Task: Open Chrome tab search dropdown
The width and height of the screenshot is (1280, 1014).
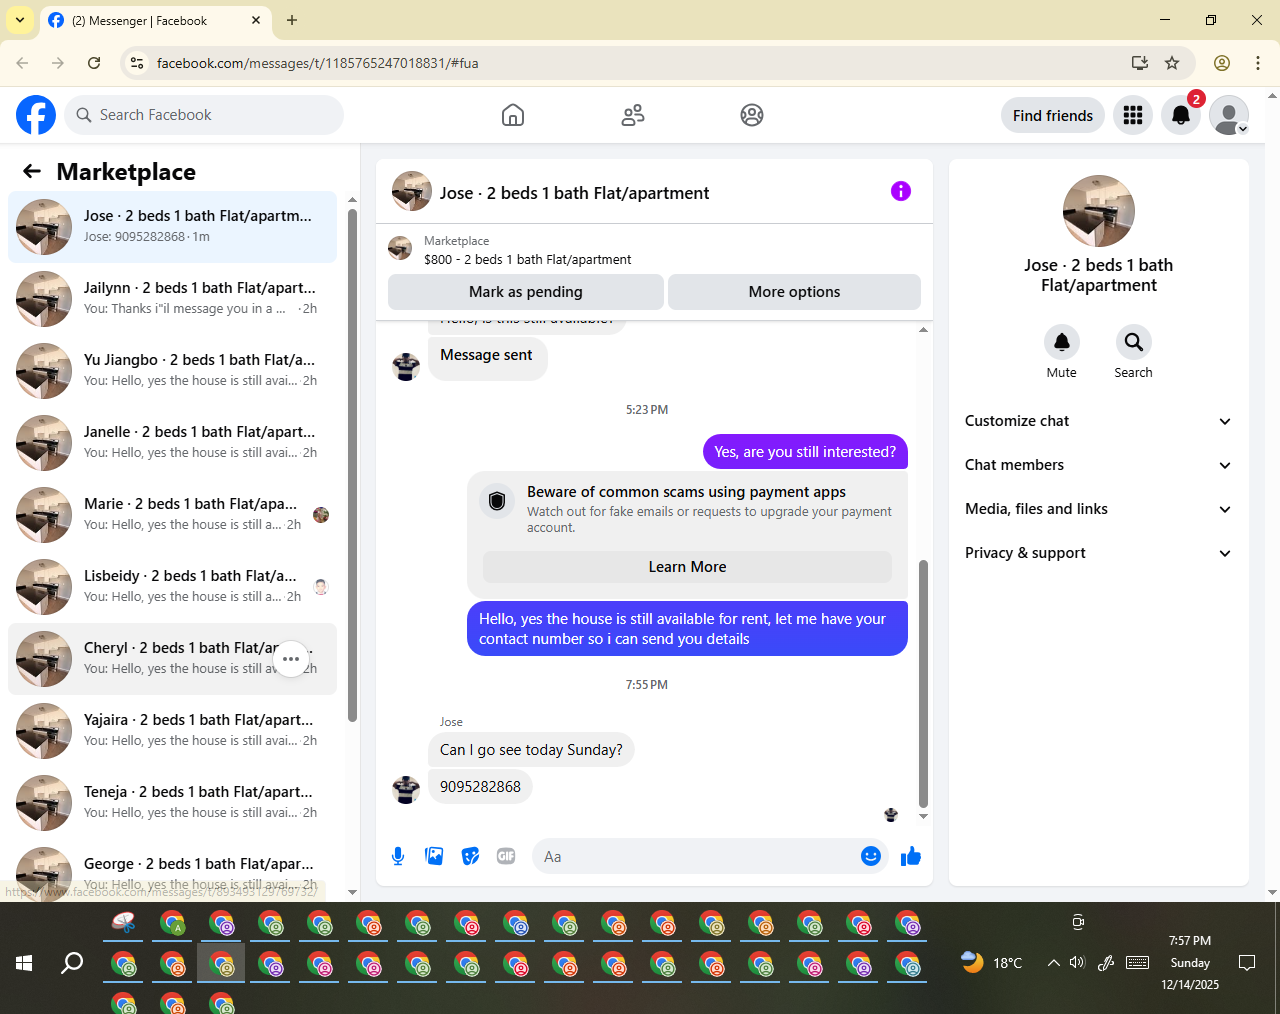Action: [20, 20]
